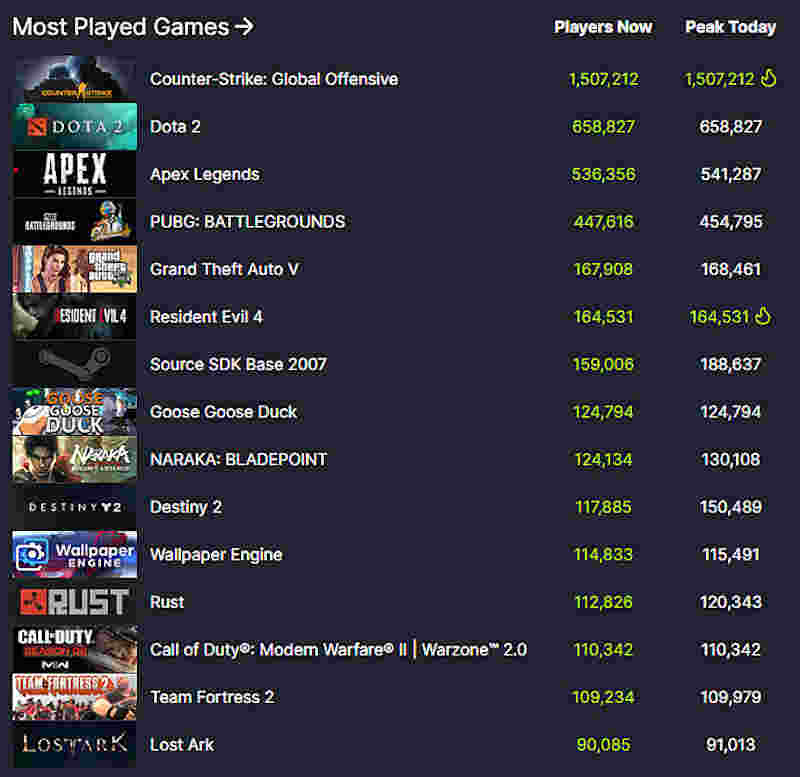
Task: Open the NARAKA: BLADEPOINT title link
Action: coord(238,459)
